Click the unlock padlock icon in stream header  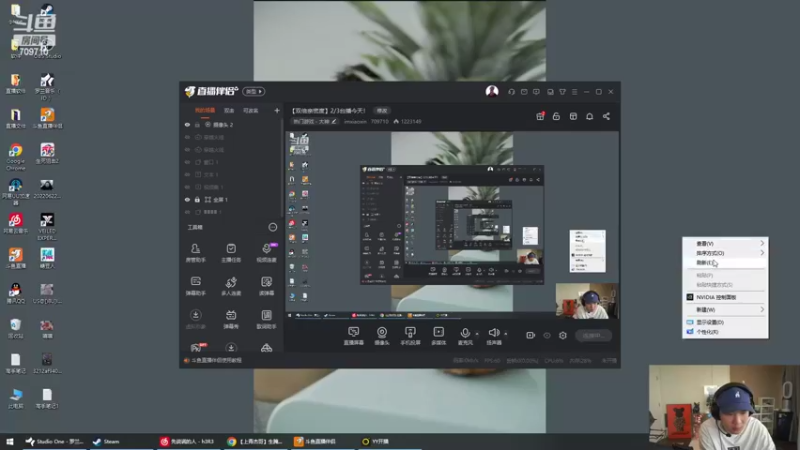tap(556, 116)
